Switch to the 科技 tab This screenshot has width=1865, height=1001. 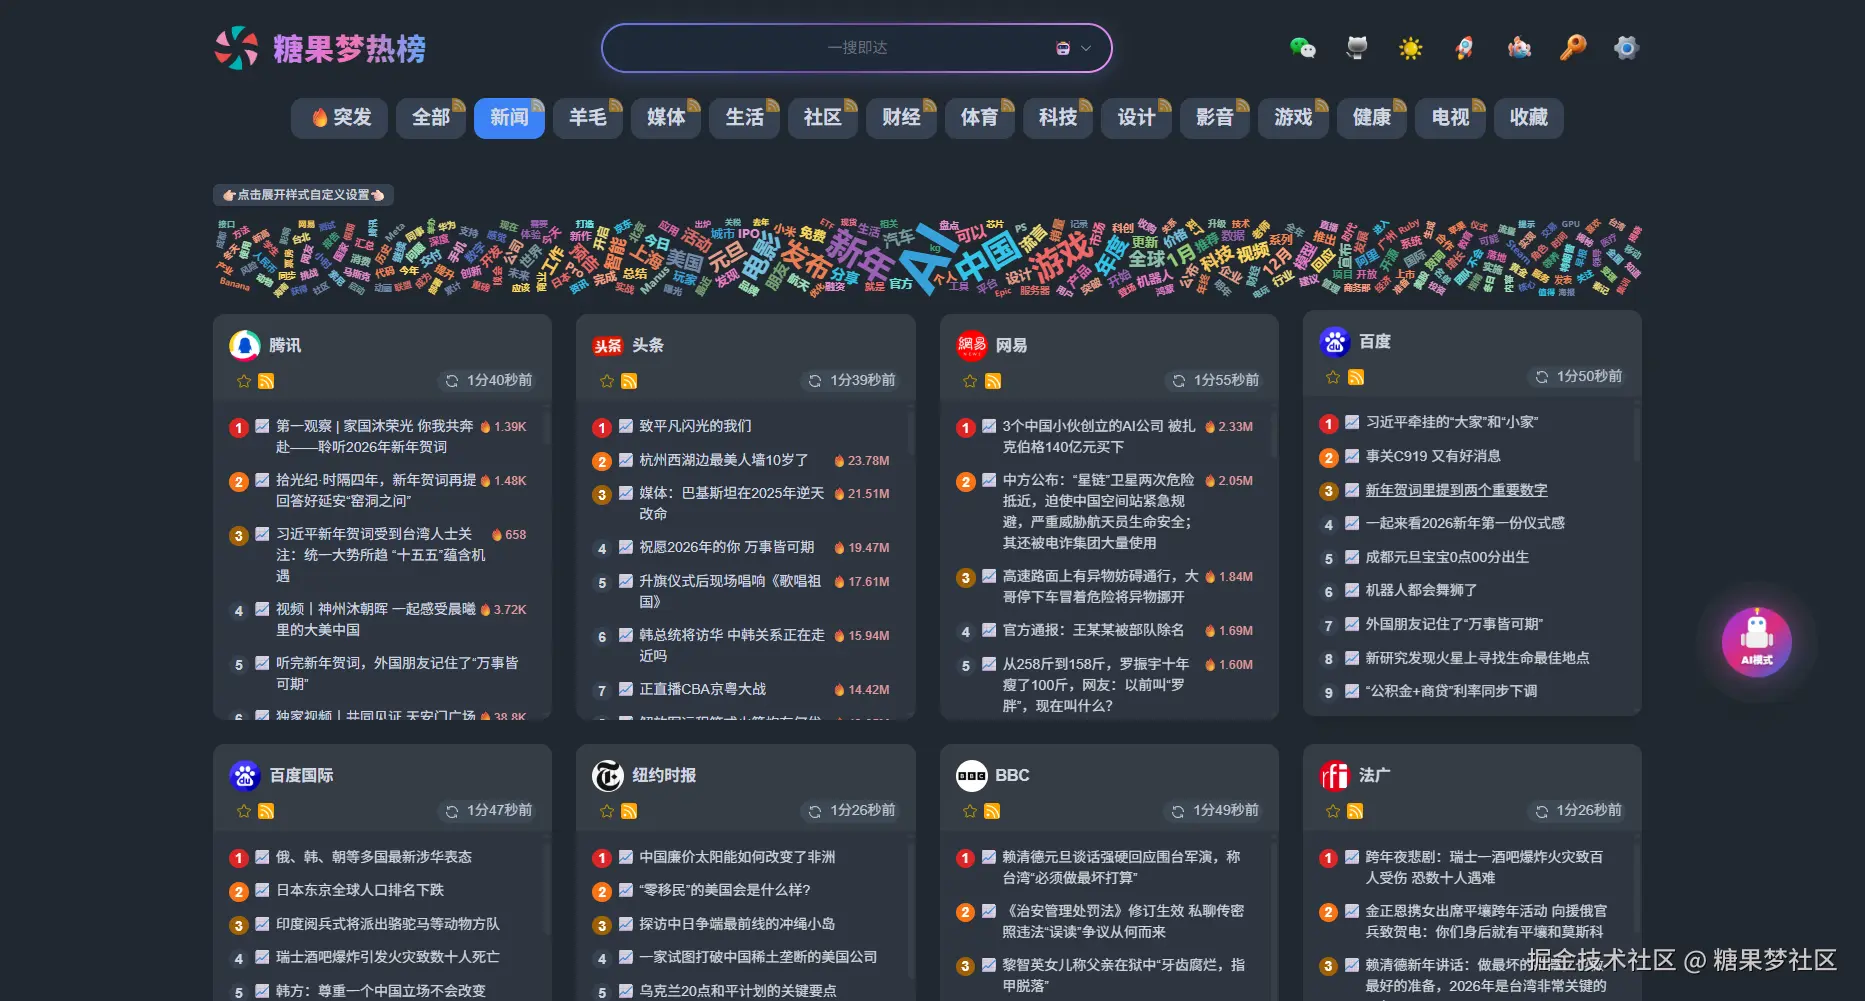pyautogui.click(x=1058, y=118)
